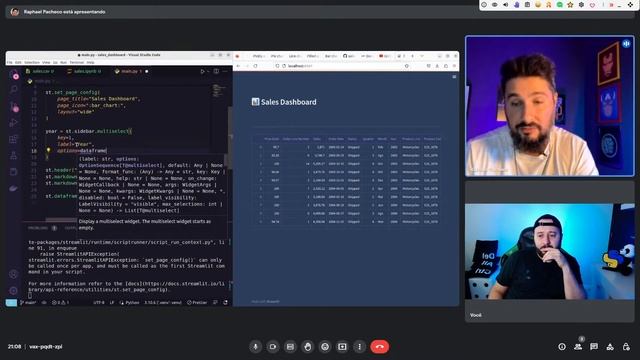
Task: Open the File menu in VS Code
Action: click(9, 62)
